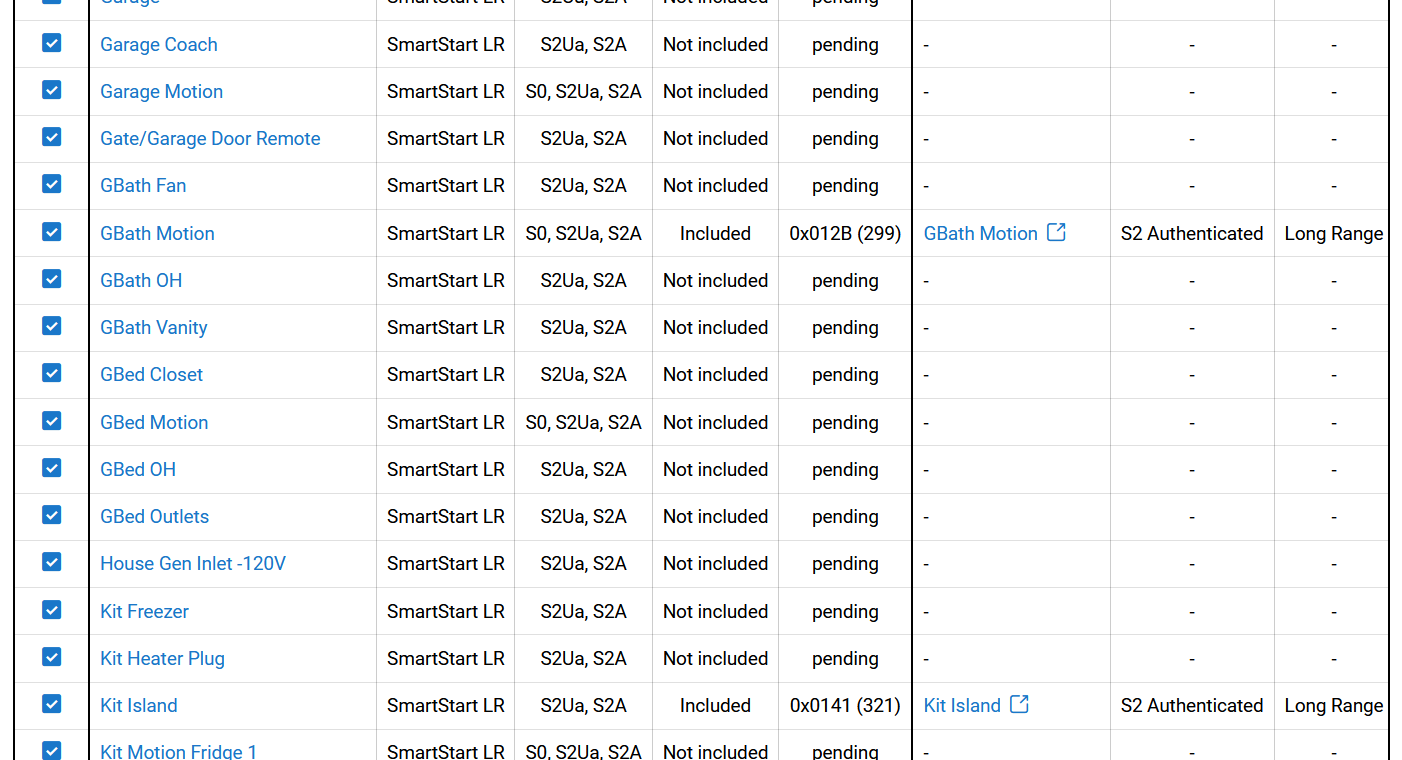Open external link icon beside Kit Island
This screenshot has width=1402, height=760.
click(1019, 704)
